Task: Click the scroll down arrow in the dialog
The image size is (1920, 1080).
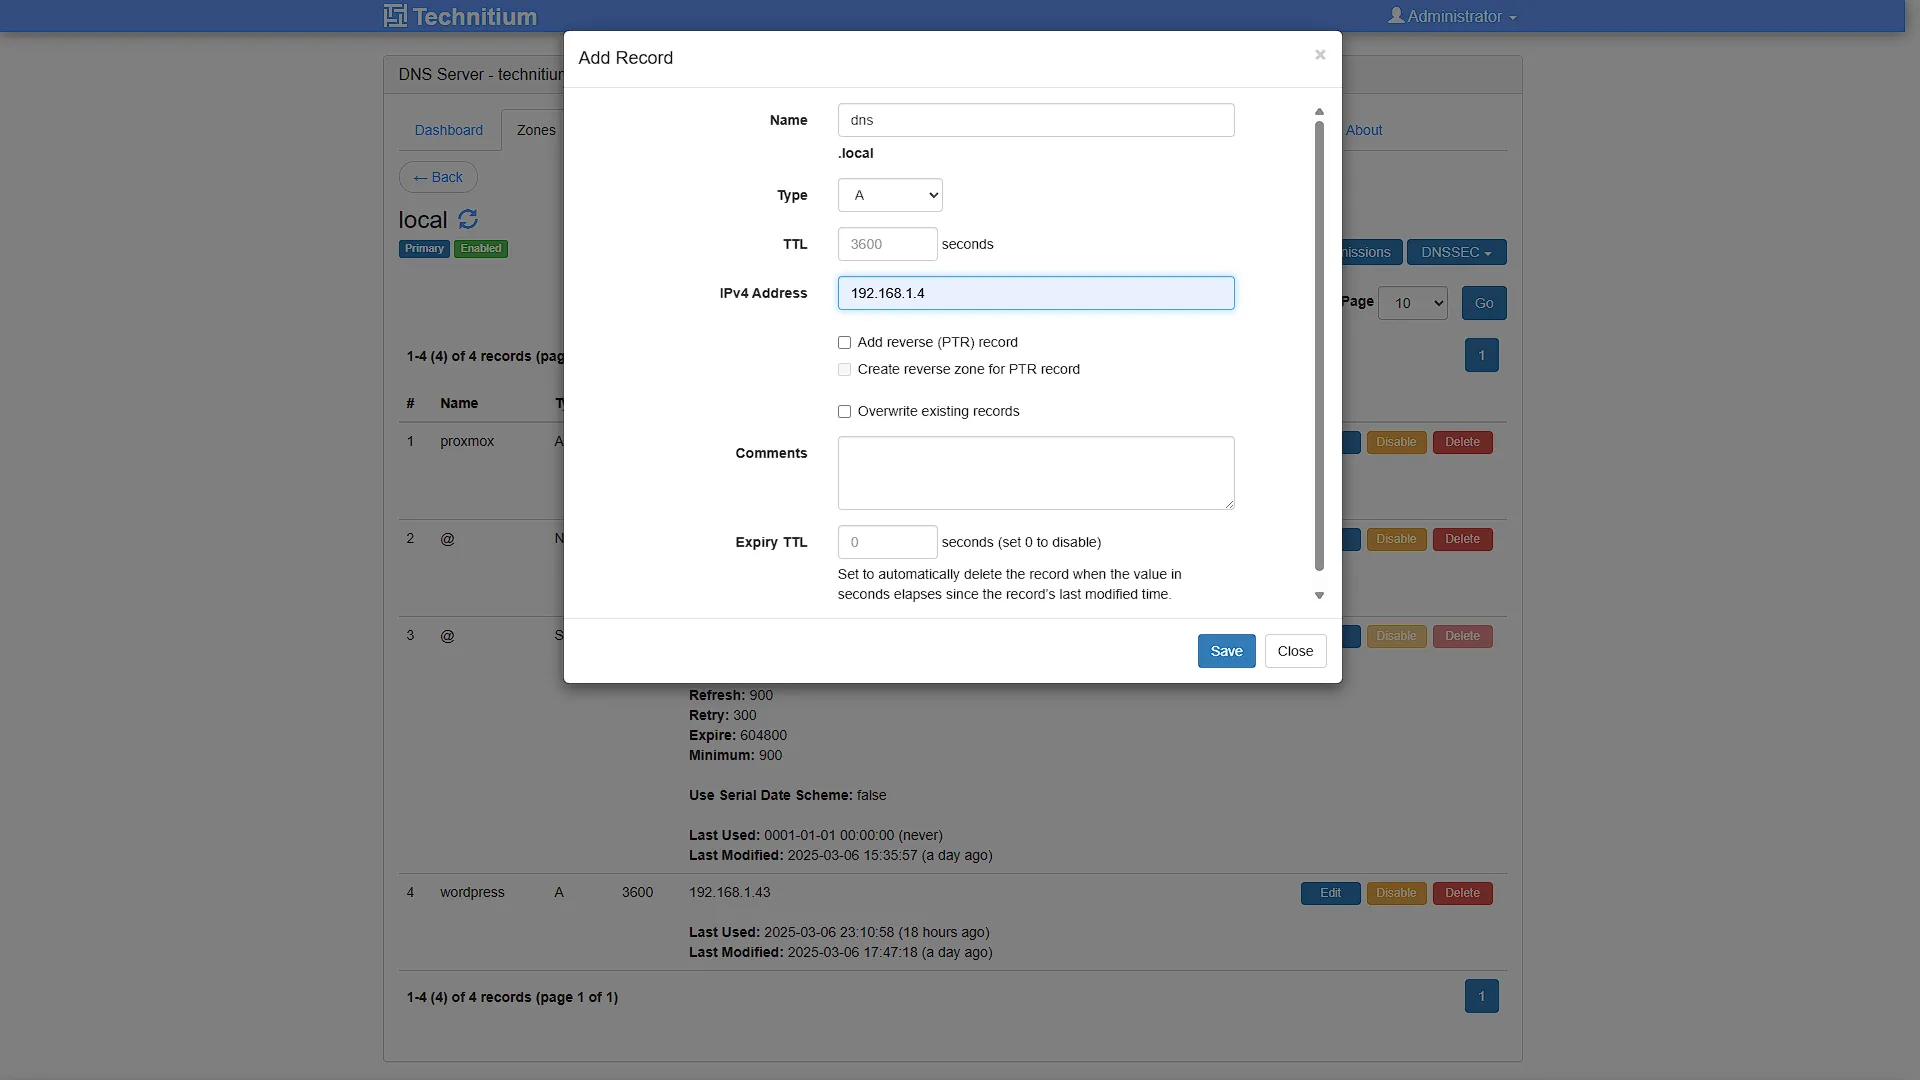Action: 1319,595
